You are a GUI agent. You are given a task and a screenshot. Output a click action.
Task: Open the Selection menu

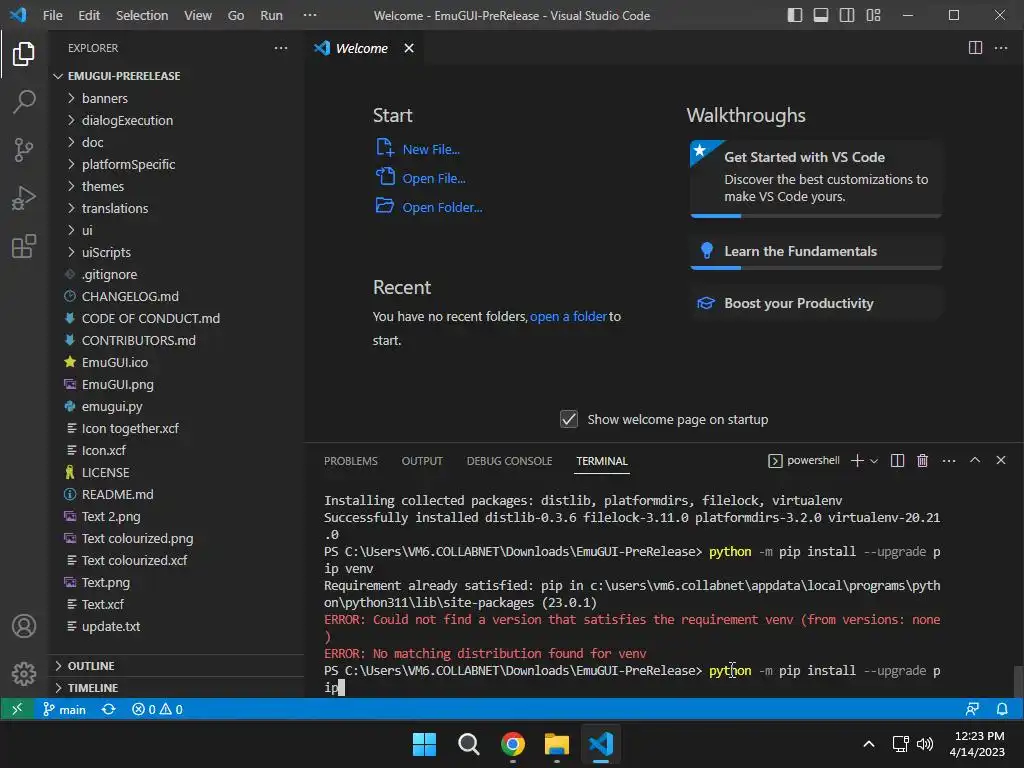coord(142,15)
